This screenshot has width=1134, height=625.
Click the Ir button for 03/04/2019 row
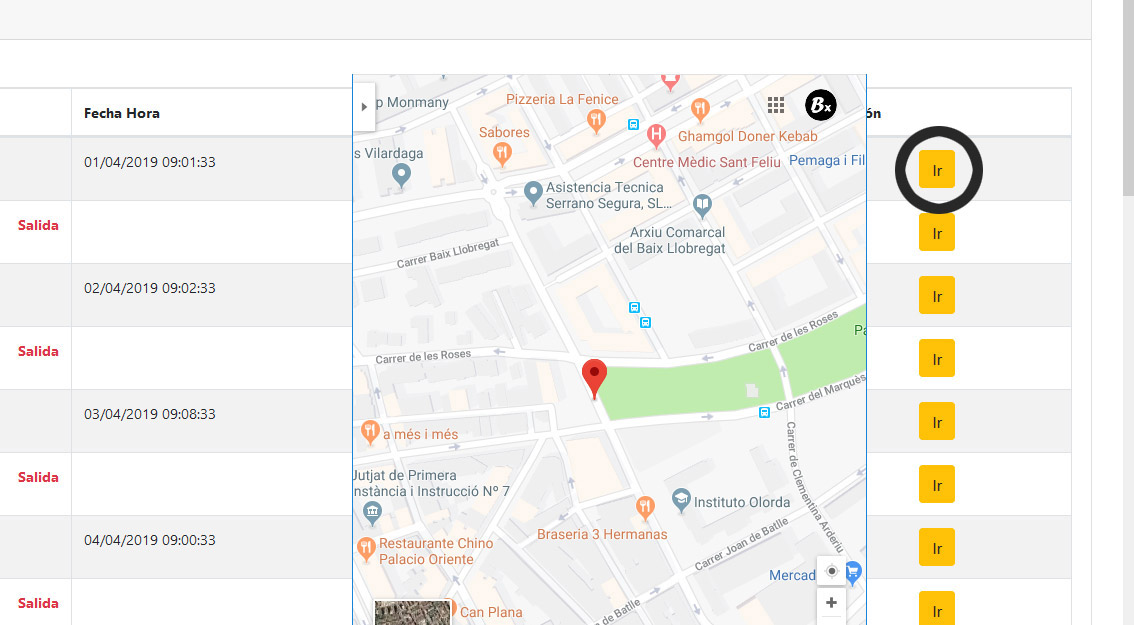[937, 422]
